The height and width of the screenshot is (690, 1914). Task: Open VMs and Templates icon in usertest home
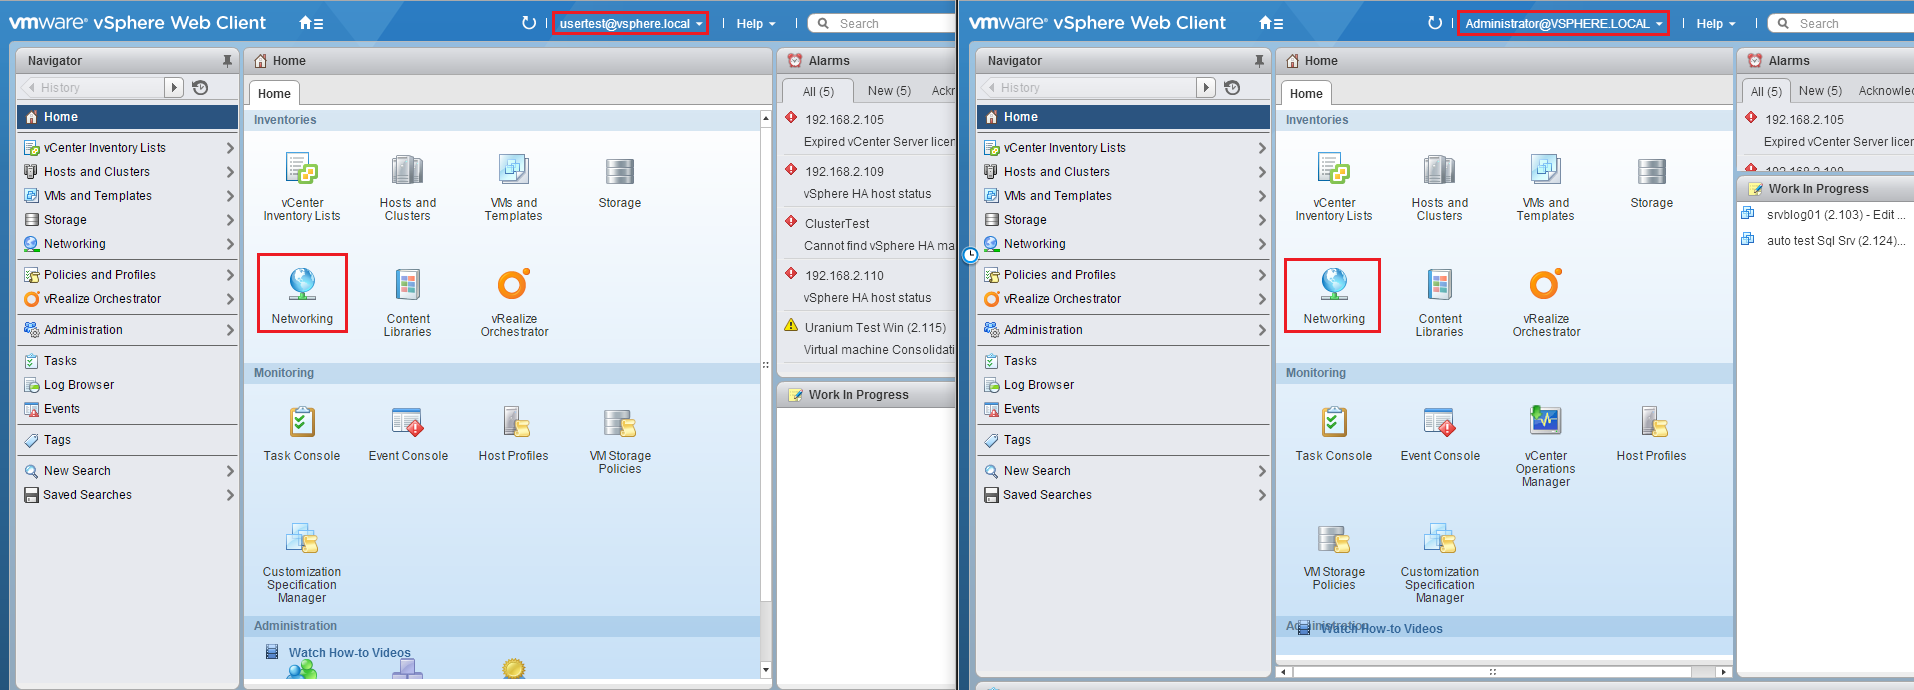coord(514,186)
